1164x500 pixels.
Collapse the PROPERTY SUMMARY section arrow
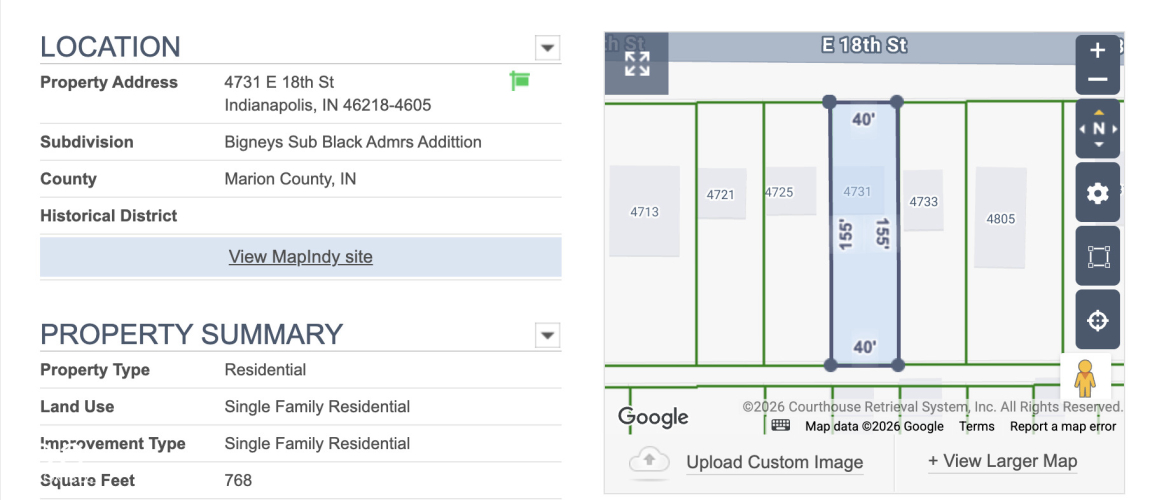(547, 335)
